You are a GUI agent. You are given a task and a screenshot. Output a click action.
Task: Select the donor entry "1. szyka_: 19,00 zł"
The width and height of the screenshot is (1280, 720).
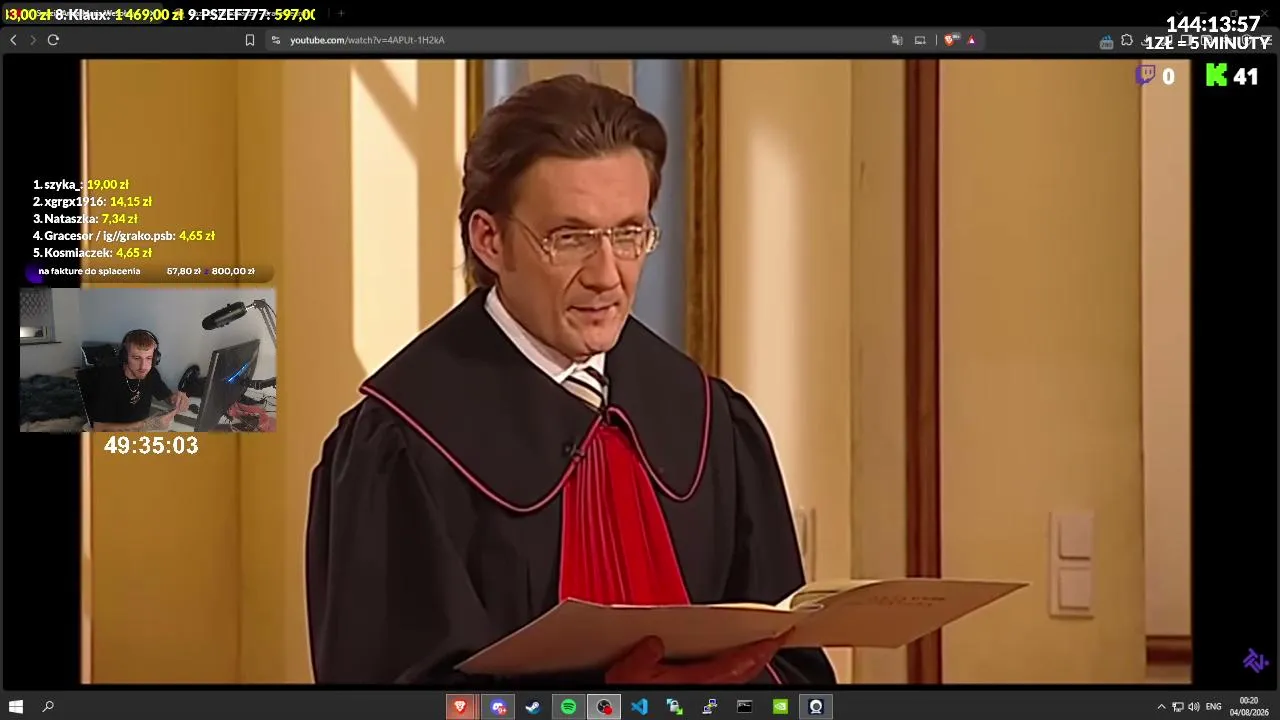coord(81,185)
